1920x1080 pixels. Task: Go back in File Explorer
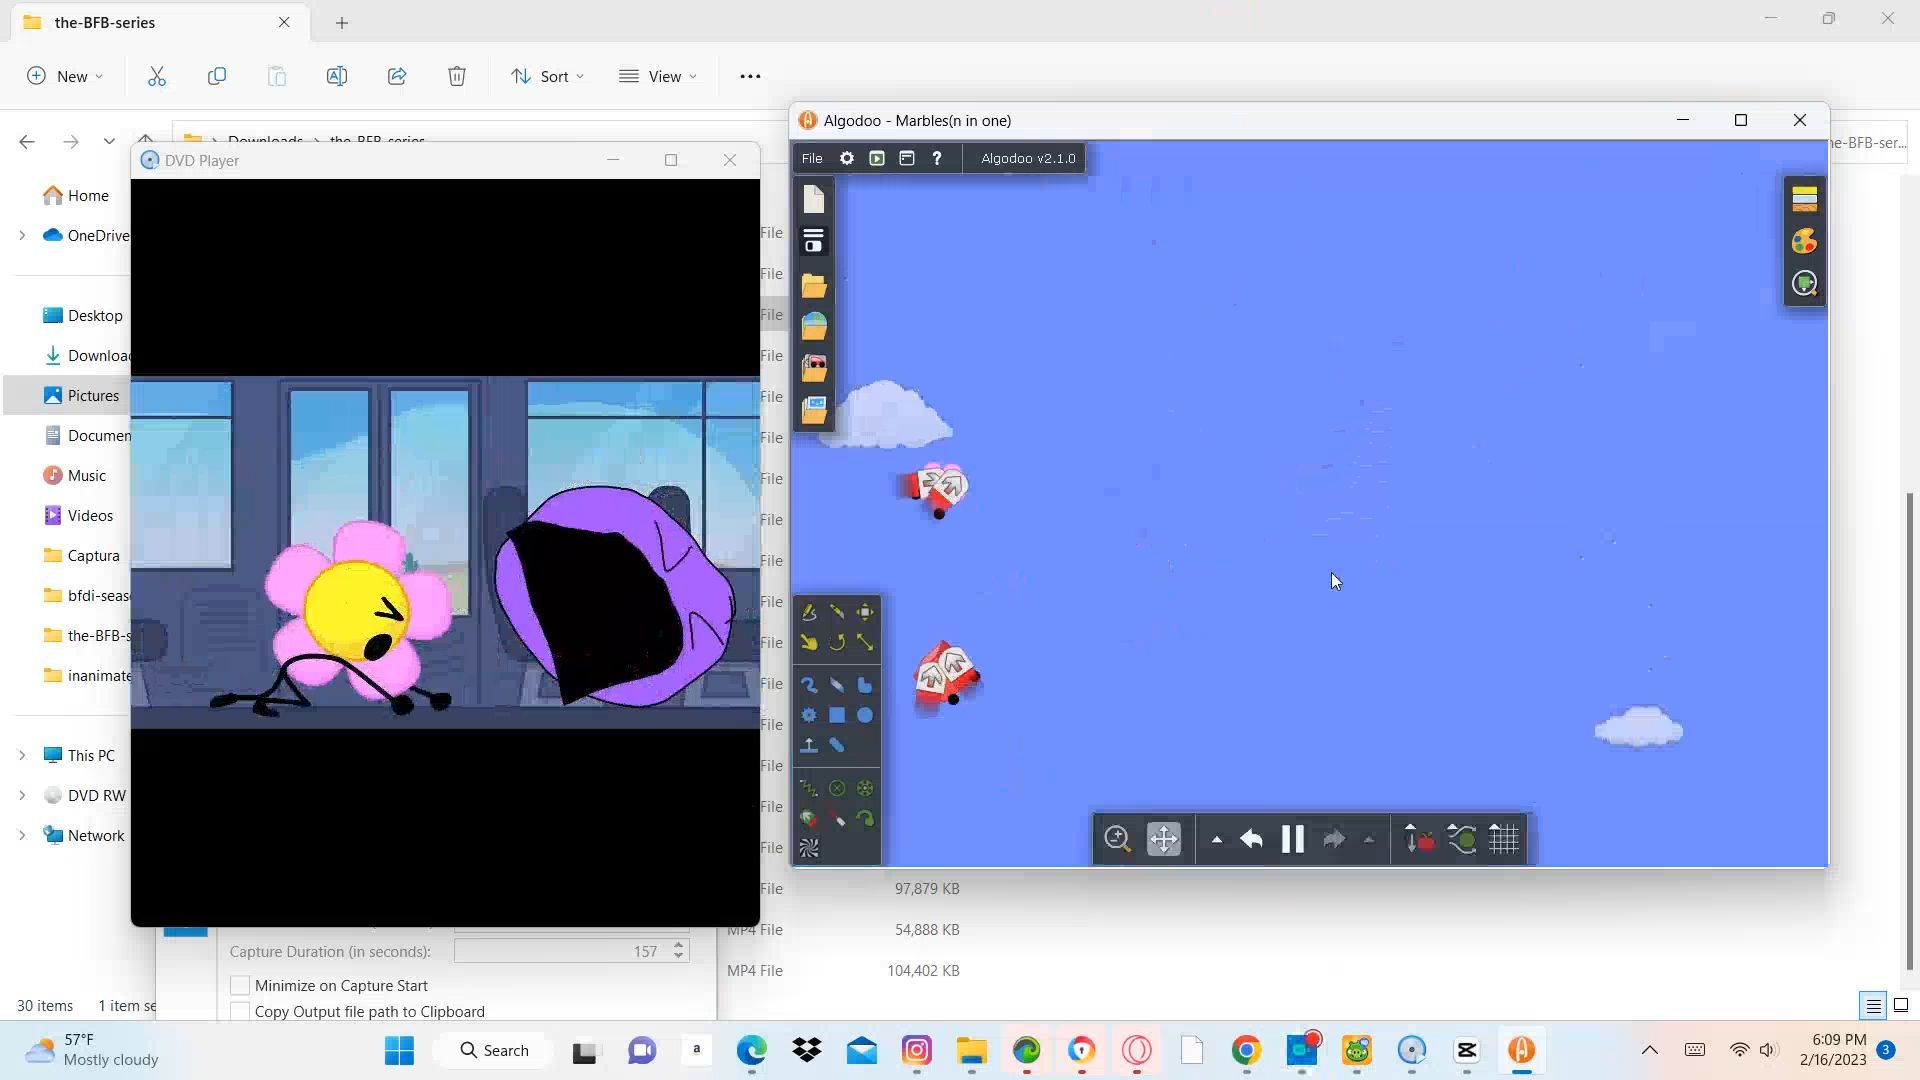tap(27, 142)
